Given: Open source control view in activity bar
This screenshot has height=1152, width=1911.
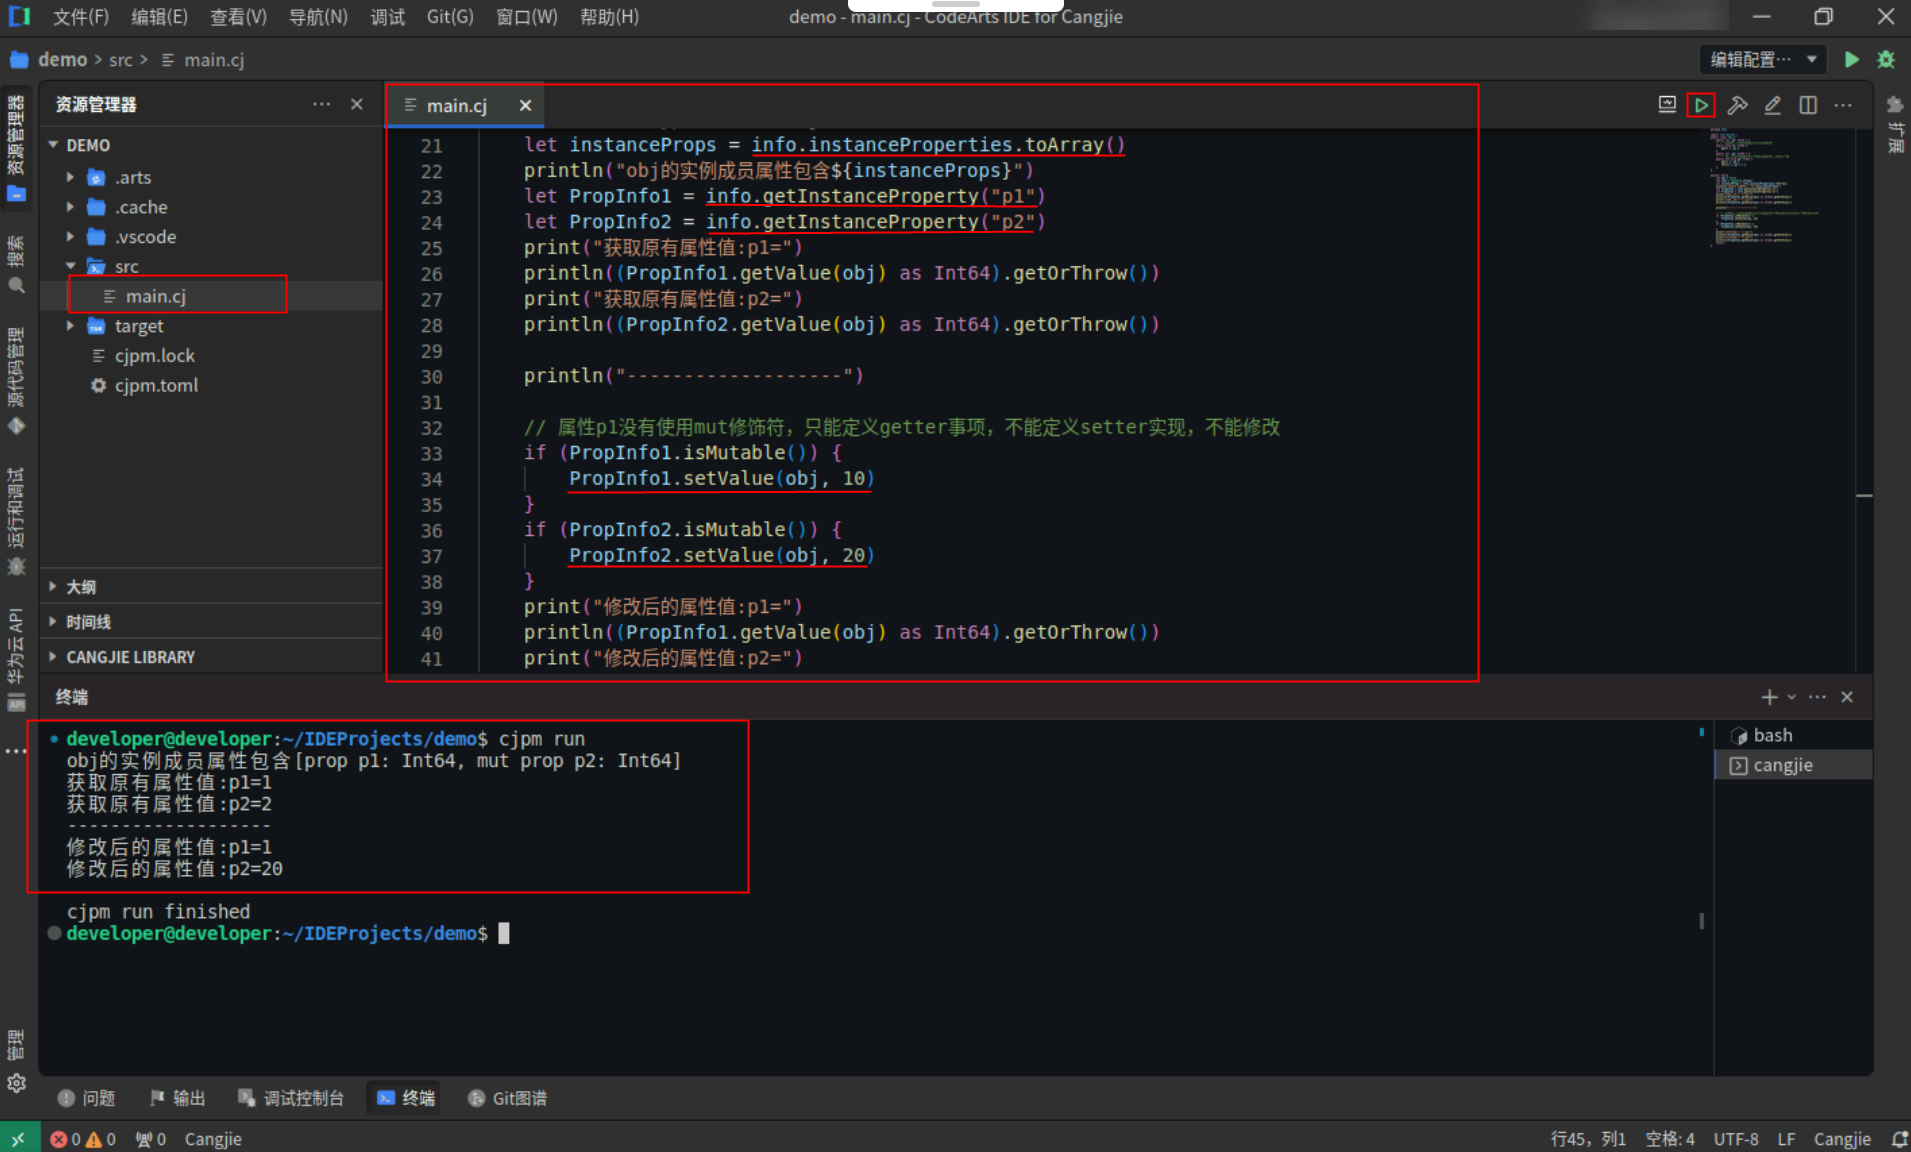Looking at the screenshot, I should (17, 380).
